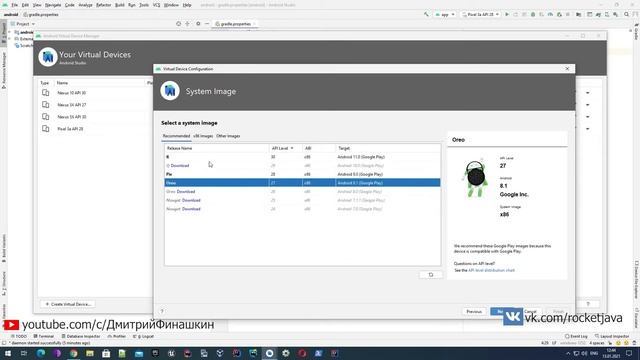Open the TODO tool window

click(x=19, y=336)
